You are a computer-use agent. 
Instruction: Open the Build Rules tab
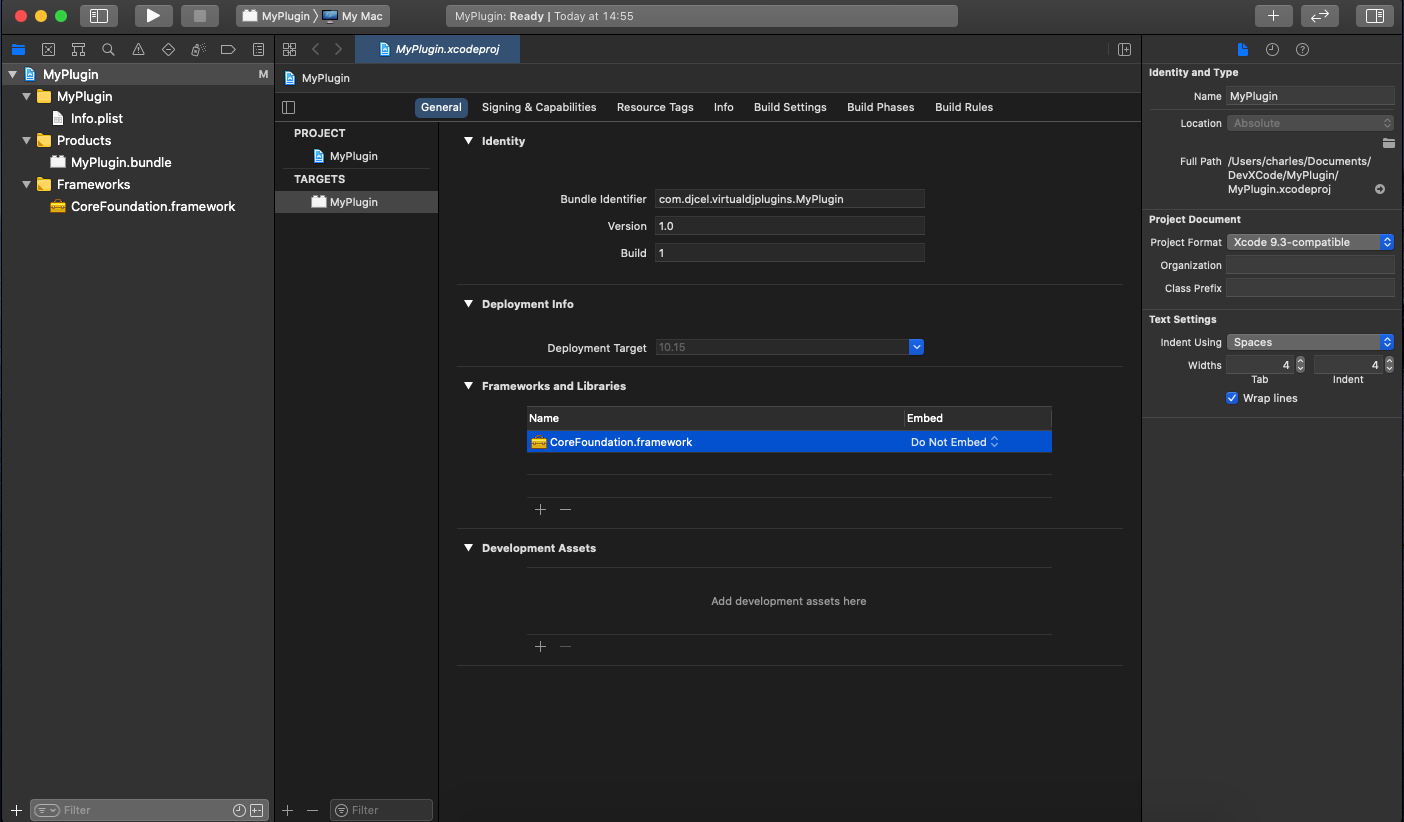tap(964, 107)
